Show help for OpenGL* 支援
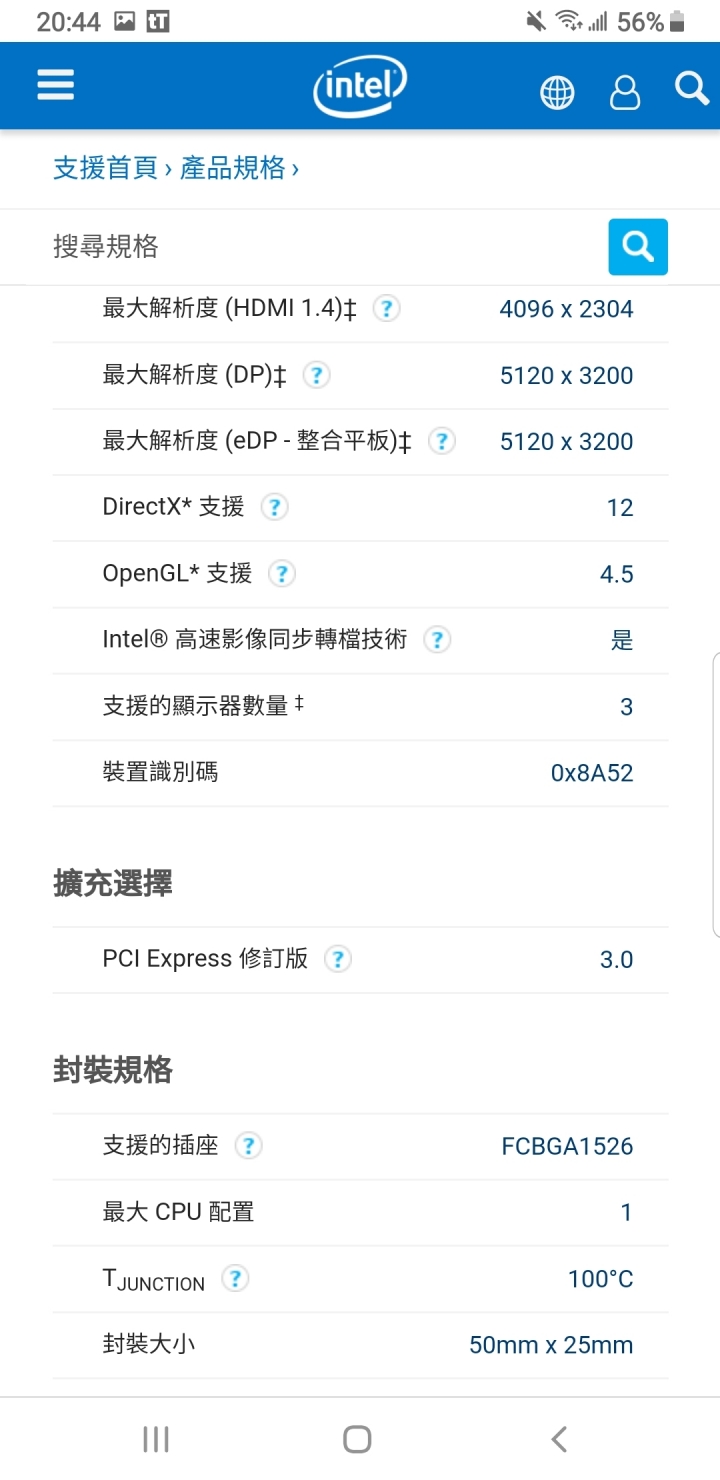This screenshot has height=1480, width=720. 282,574
